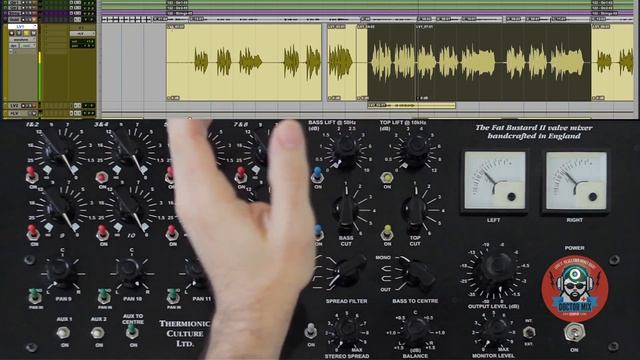640x360 pixels.
Task: Flip the yellow ON switch beside Top Cut
Action: point(387,233)
